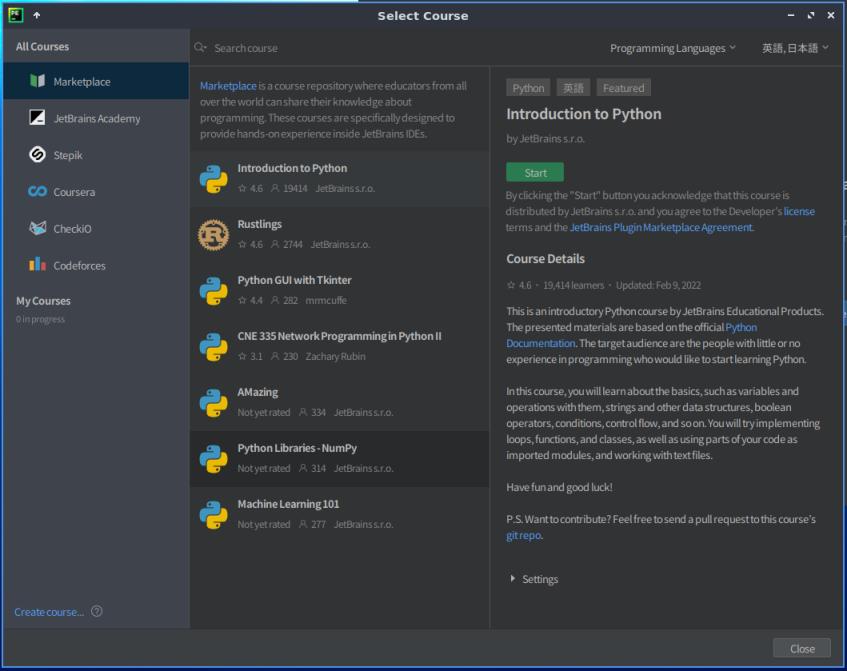The image size is (847, 671).
Task: Click the Featured tag chip
Action: point(623,88)
